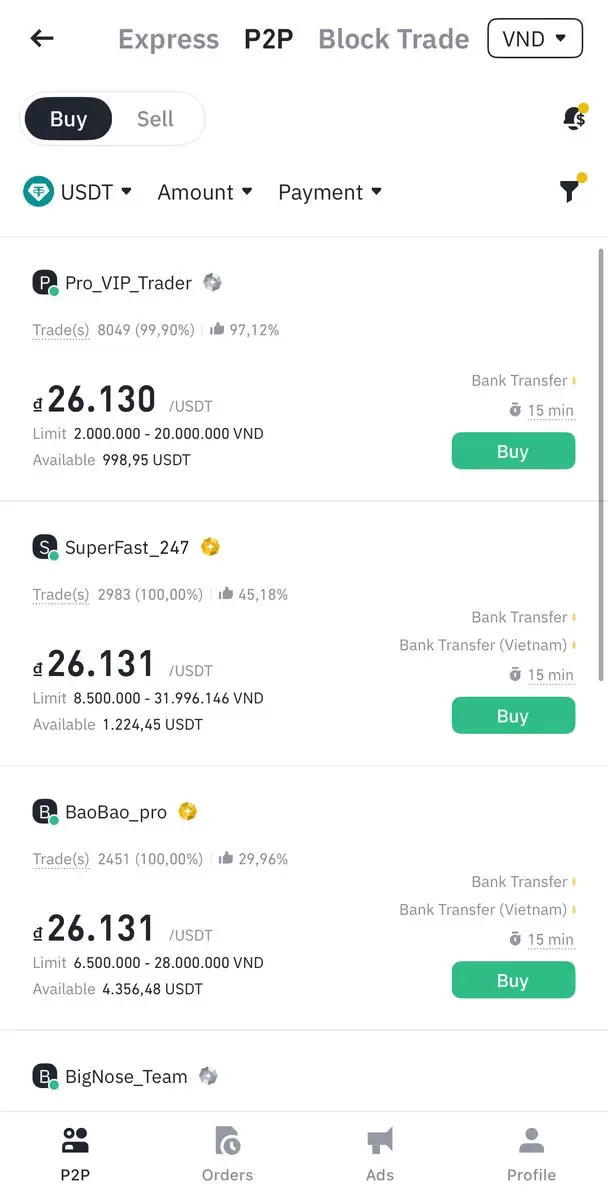
Task: Open the VND currency dropdown
Action: pos(534,39)
